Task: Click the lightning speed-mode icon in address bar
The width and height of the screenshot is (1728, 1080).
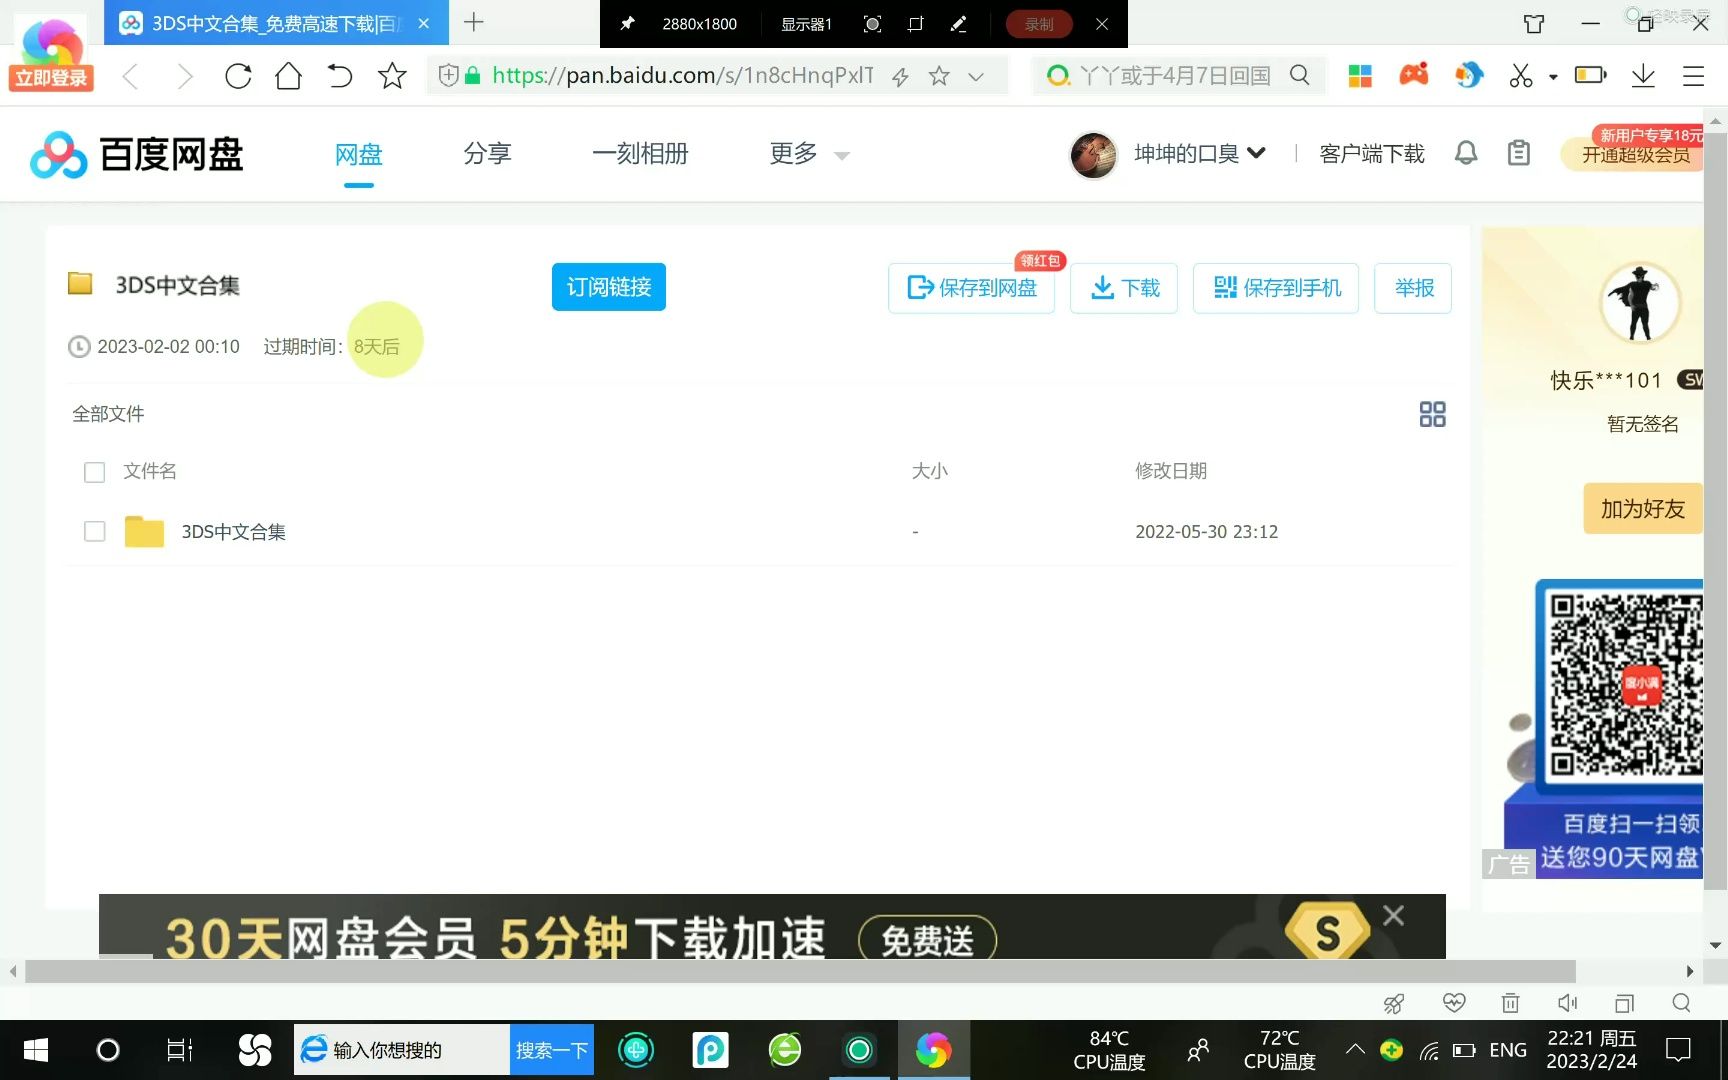Action: click(x=900, y=76)
